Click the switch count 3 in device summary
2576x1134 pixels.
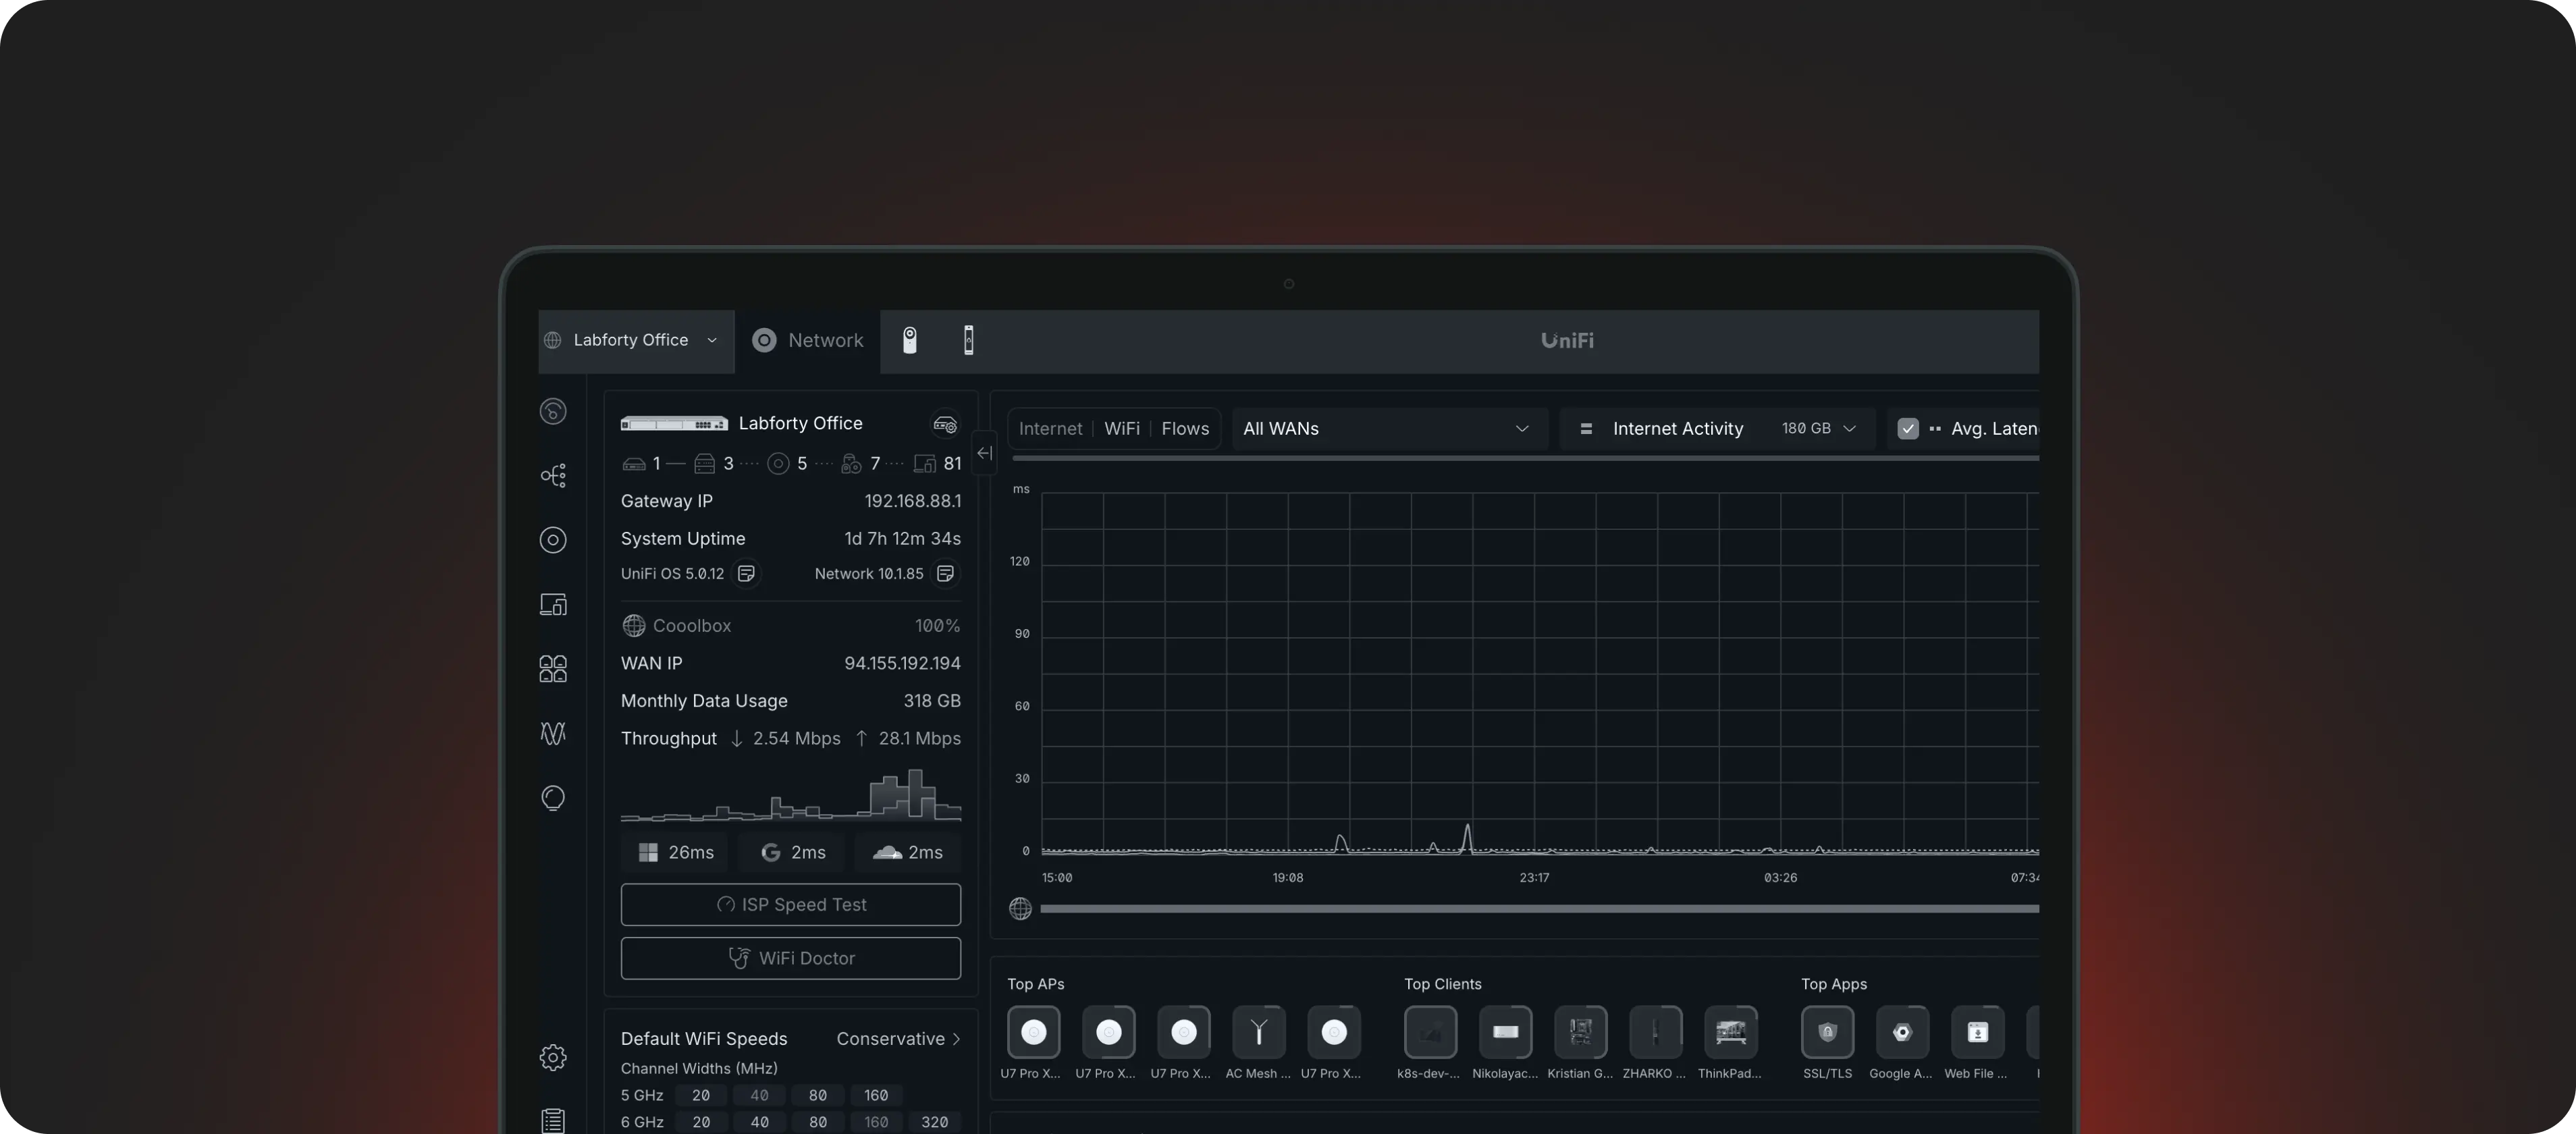(x=728, y=463)
